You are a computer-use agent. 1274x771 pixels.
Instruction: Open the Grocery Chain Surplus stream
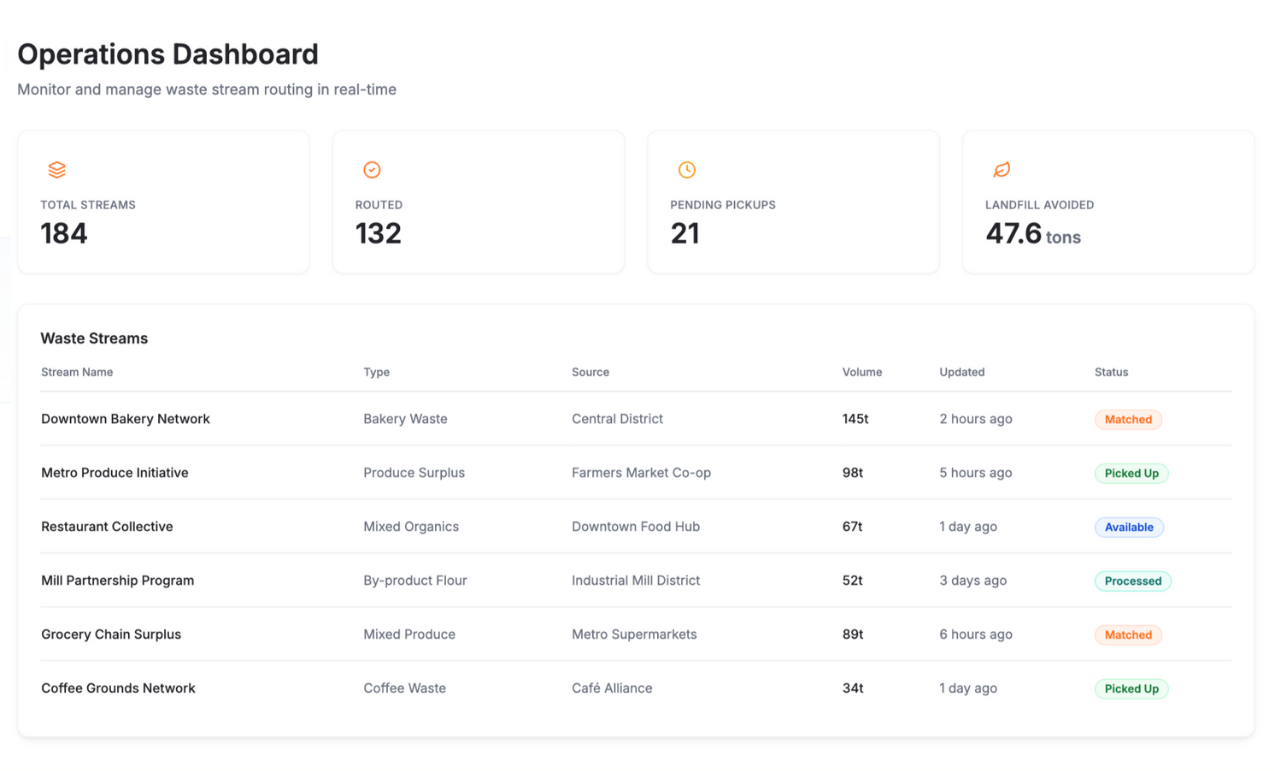(111, 635)
